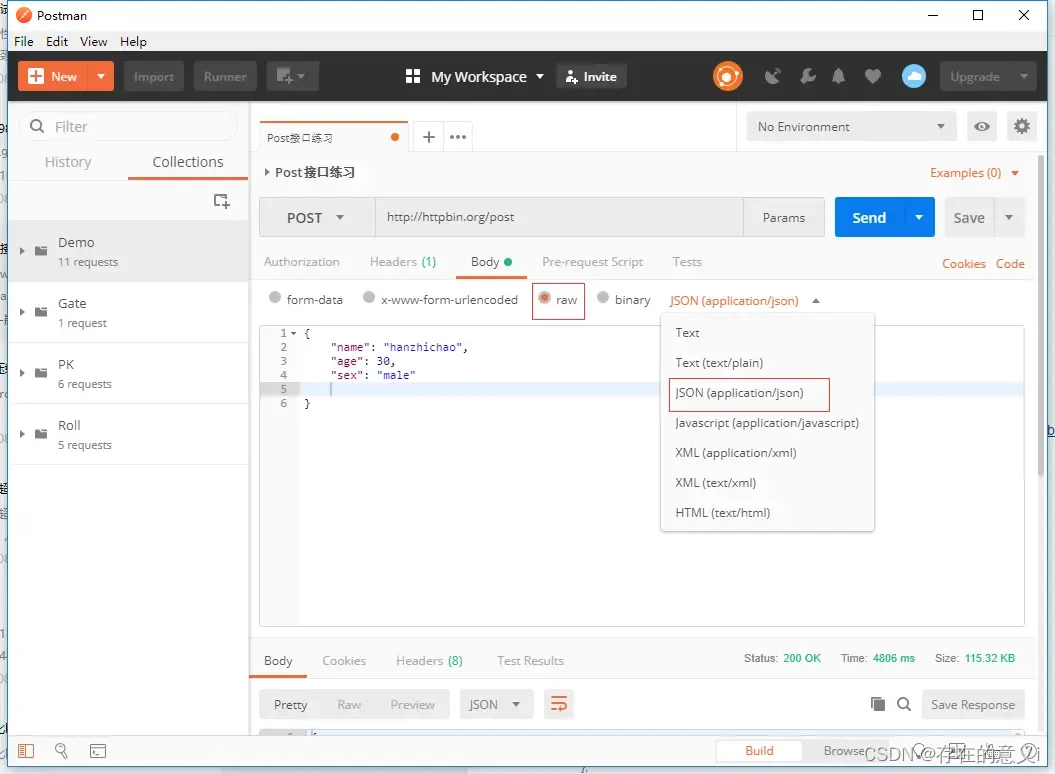Viewport: 1055px width, 774px height.
Task: Create new collection icon in sidebar
Action: [x=221, y=201]
